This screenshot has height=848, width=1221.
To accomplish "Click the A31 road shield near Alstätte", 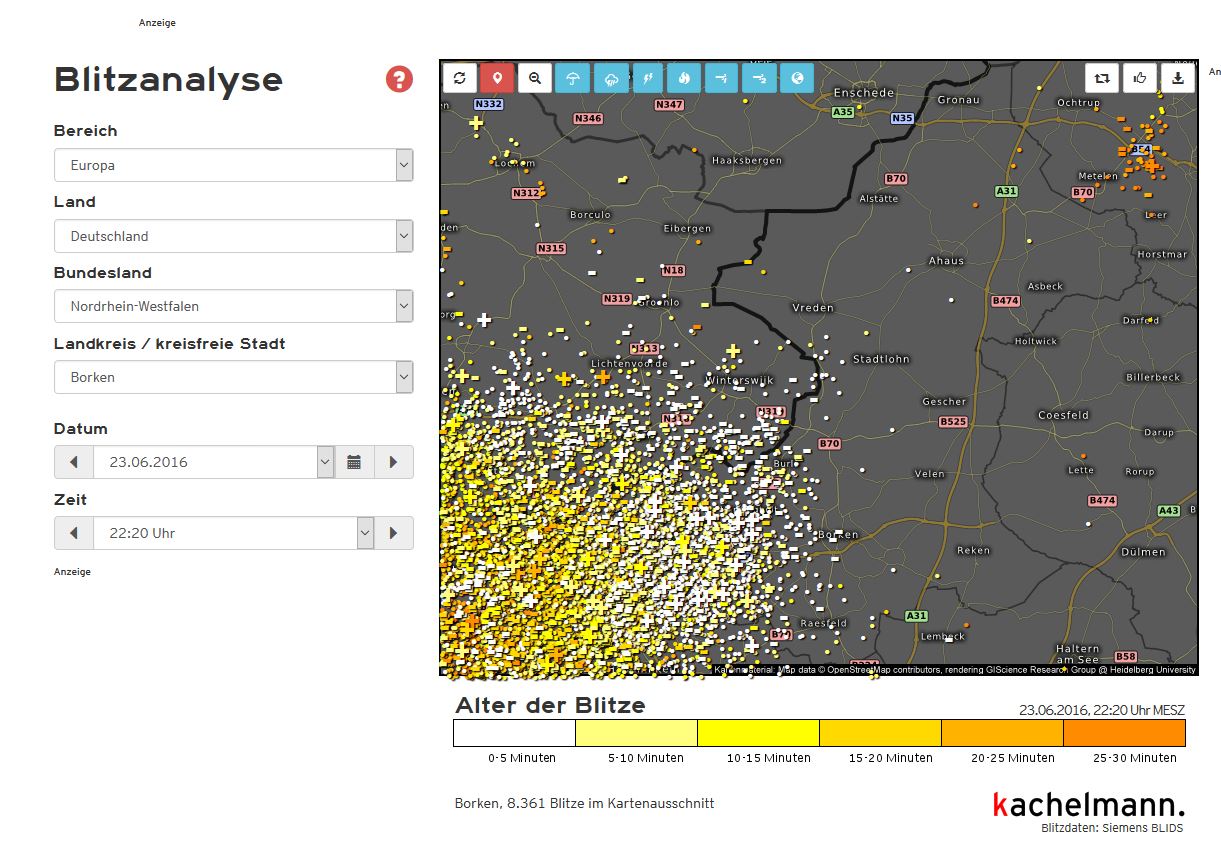I will pos(1006,191).
